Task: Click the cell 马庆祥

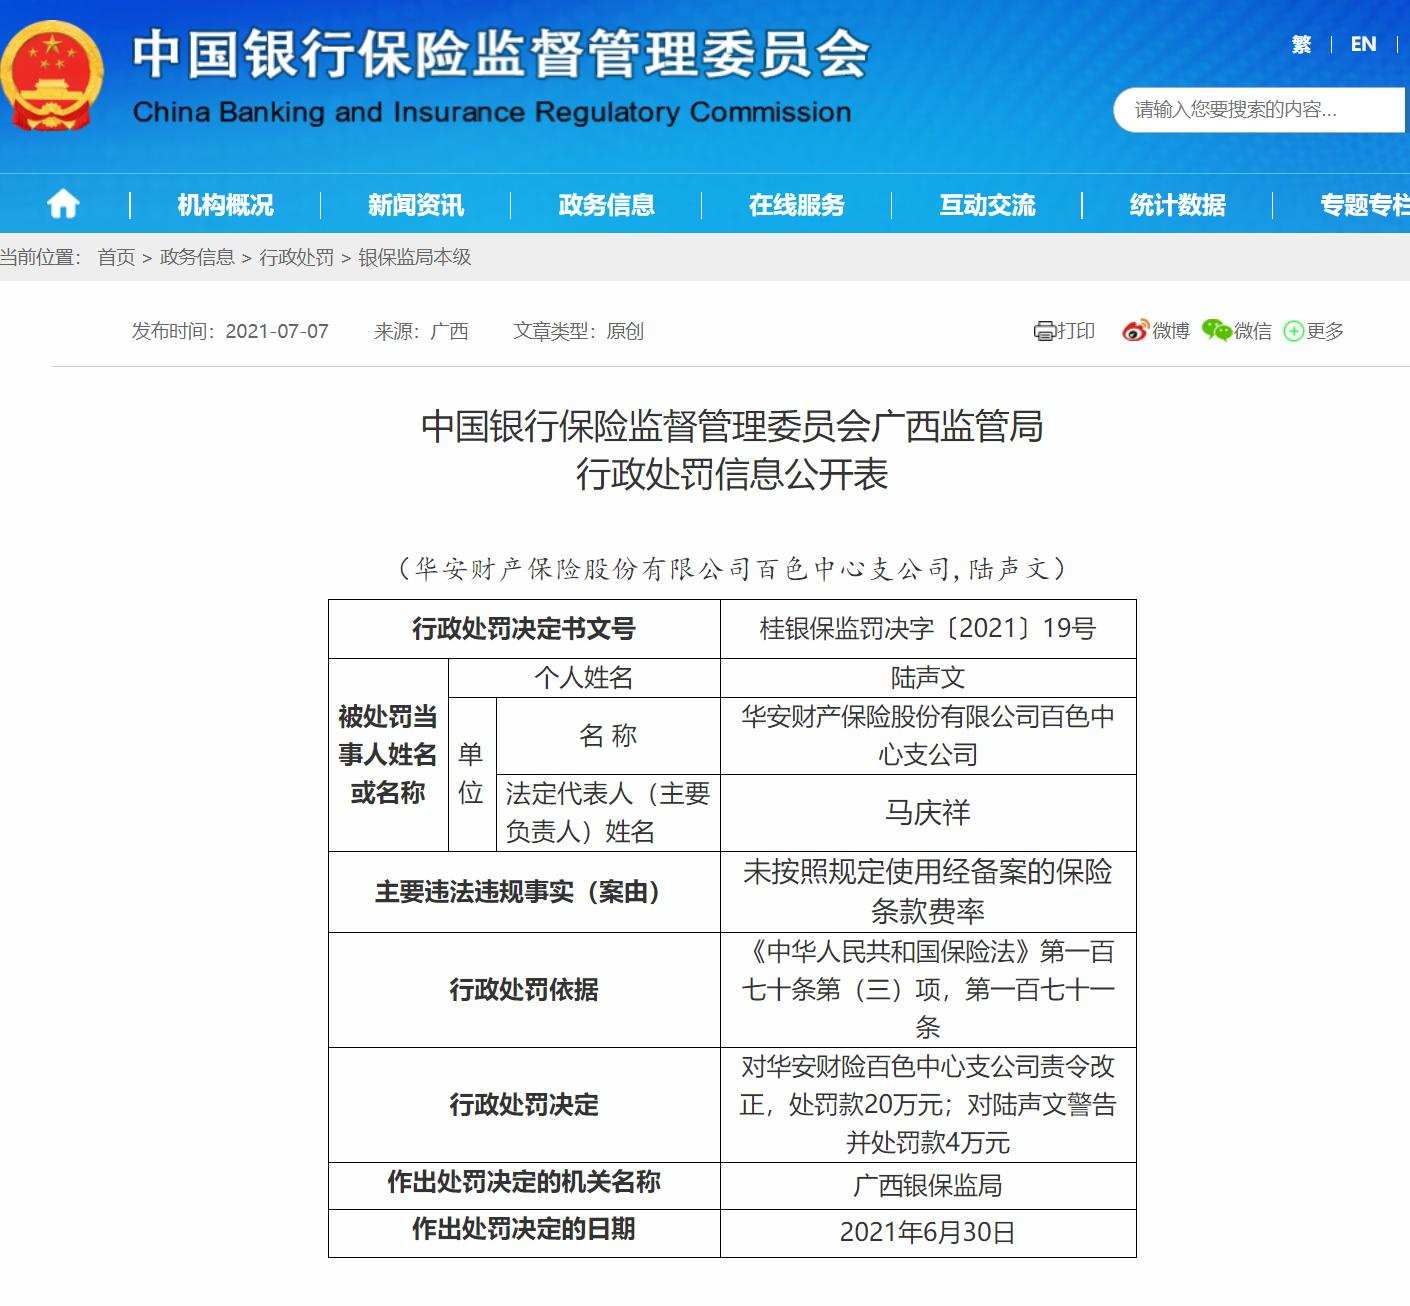Action: (928, 813)
